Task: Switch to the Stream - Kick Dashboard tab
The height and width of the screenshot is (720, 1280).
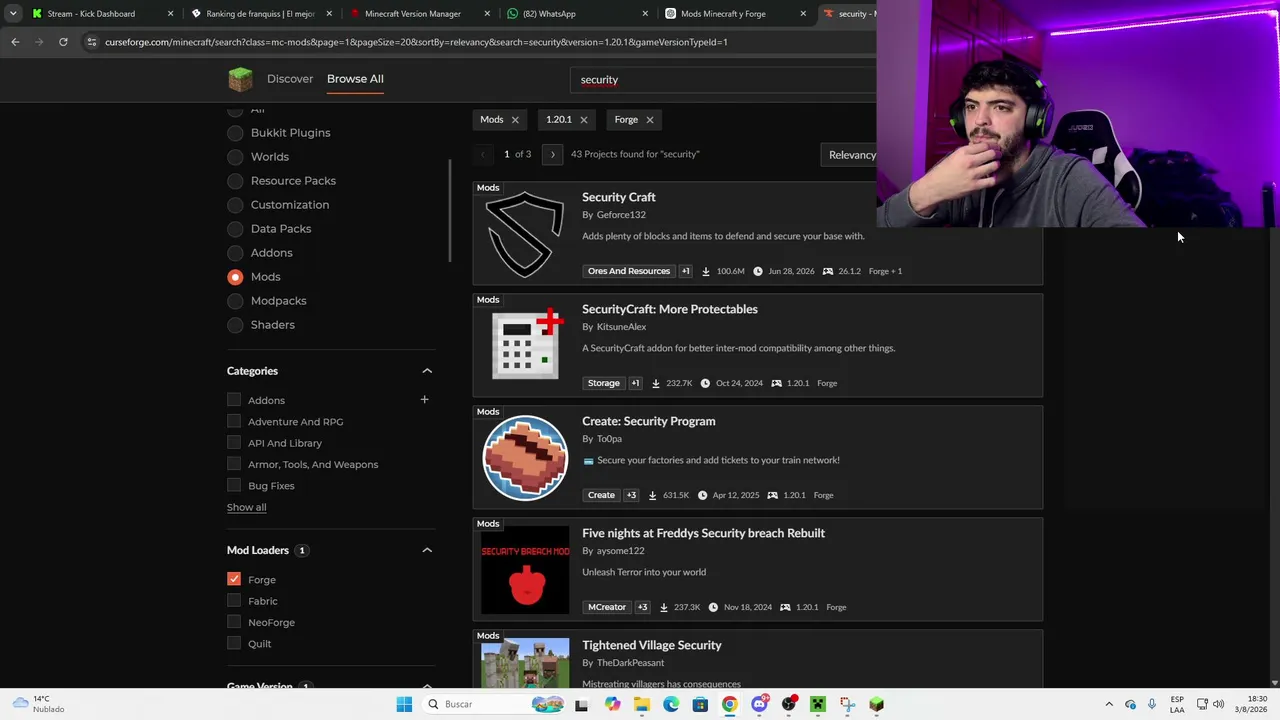Action: pyautogui.click(x=102, y=14)
